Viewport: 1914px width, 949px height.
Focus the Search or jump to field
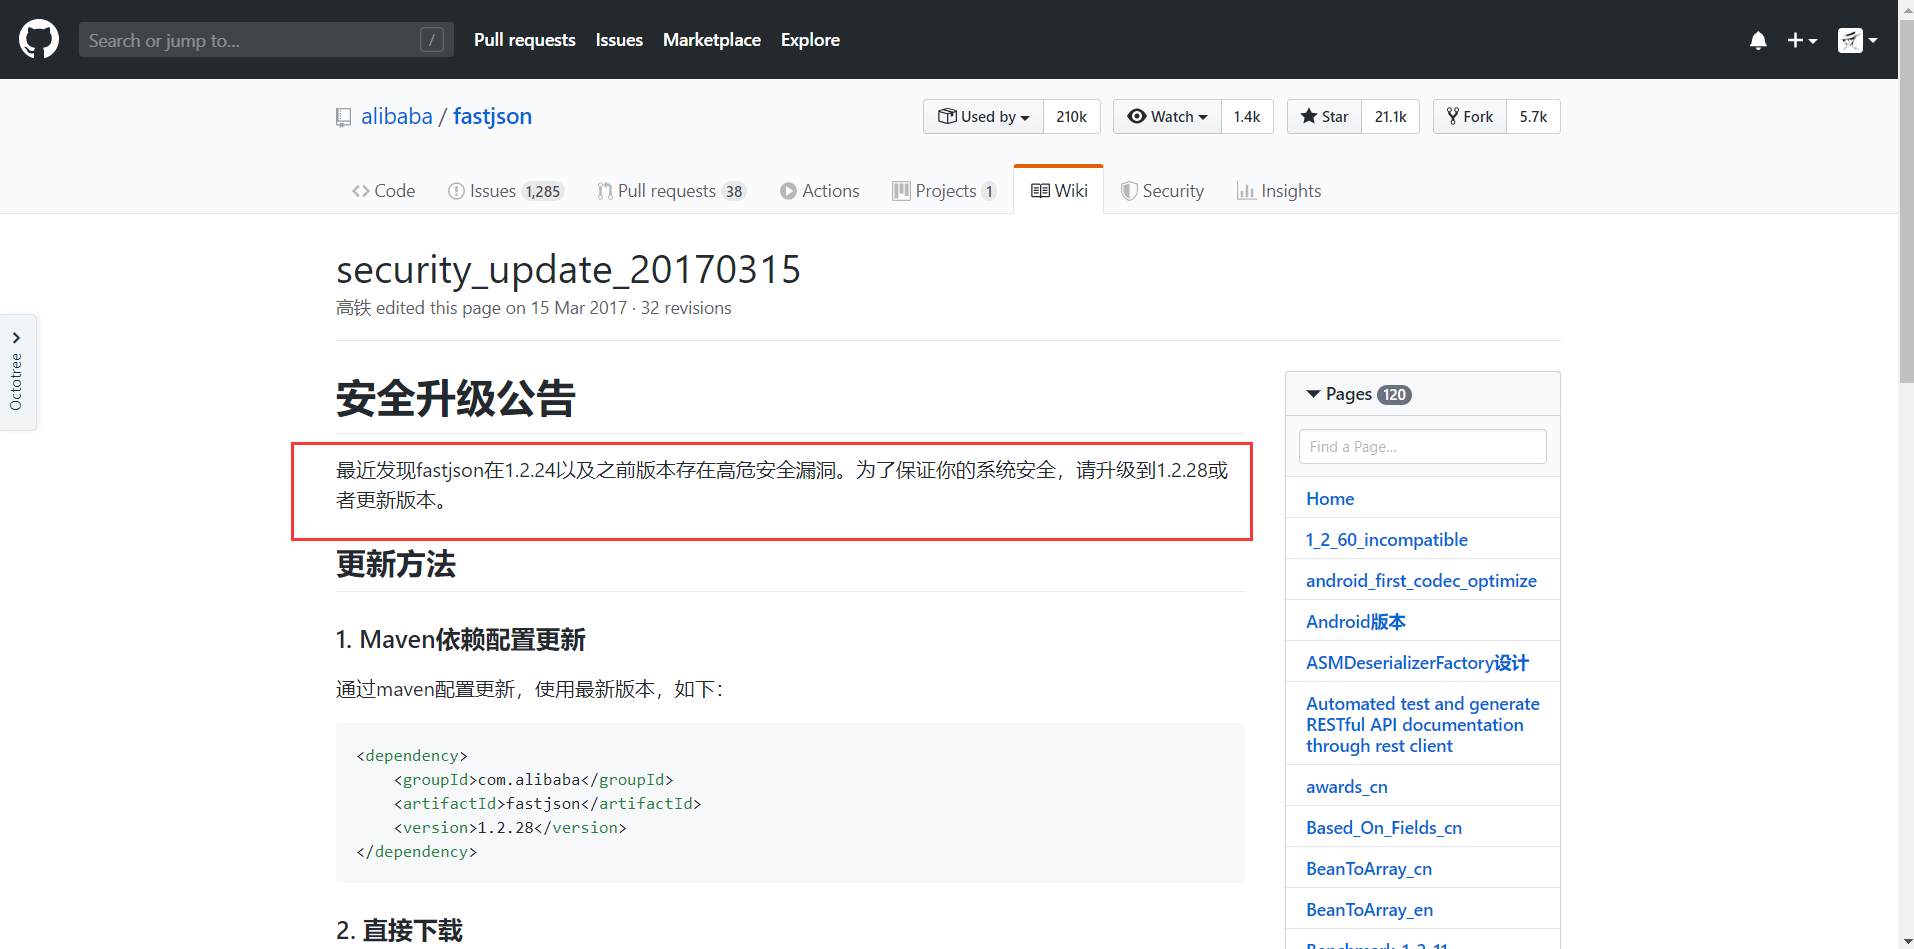coord(266,40)
